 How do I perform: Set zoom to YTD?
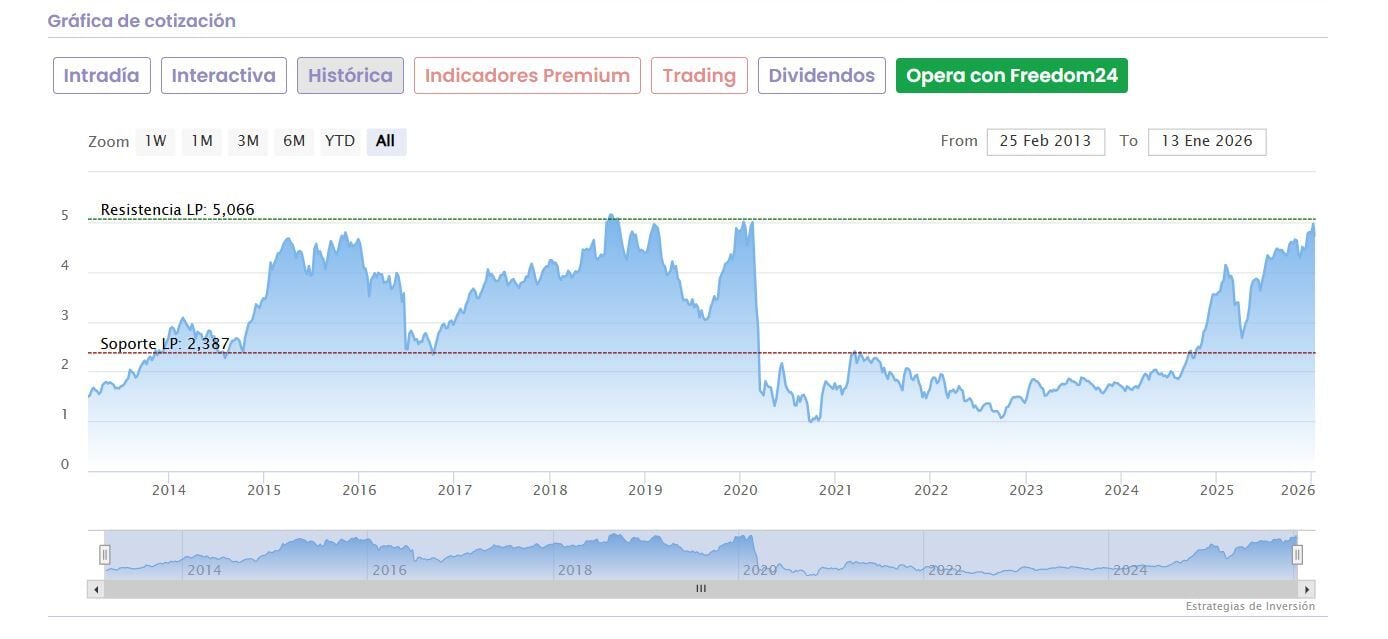coord(340,141)
